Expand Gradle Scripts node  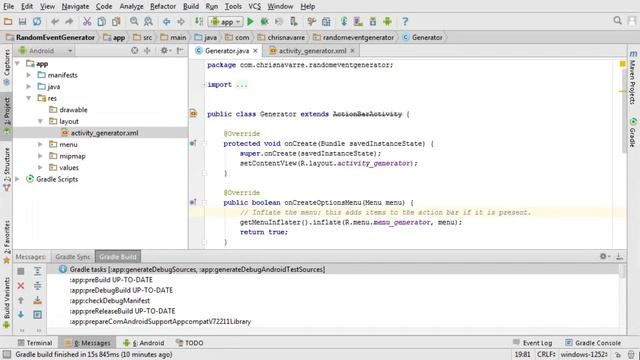pos(18,179)
